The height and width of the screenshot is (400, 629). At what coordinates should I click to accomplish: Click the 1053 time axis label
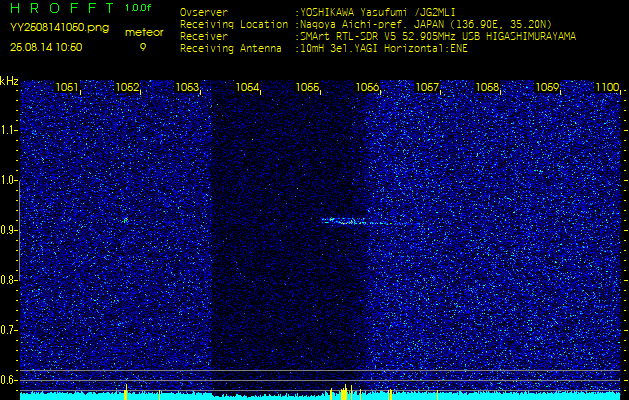coord(187,87)
